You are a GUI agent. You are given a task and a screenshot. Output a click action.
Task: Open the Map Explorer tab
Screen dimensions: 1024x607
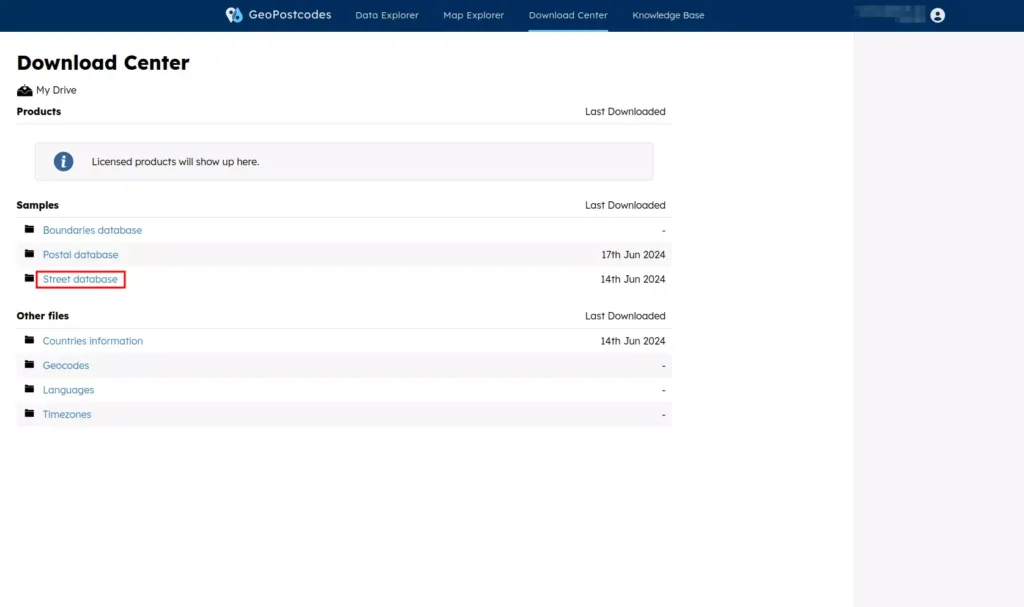point(473,15)
